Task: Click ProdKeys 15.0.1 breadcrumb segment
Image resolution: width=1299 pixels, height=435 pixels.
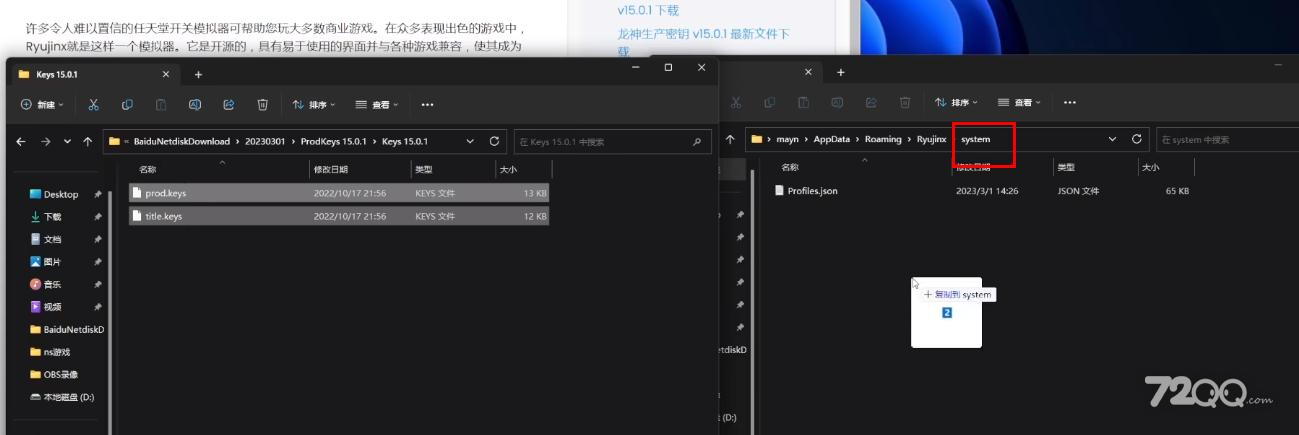Action: pos(334,142)
